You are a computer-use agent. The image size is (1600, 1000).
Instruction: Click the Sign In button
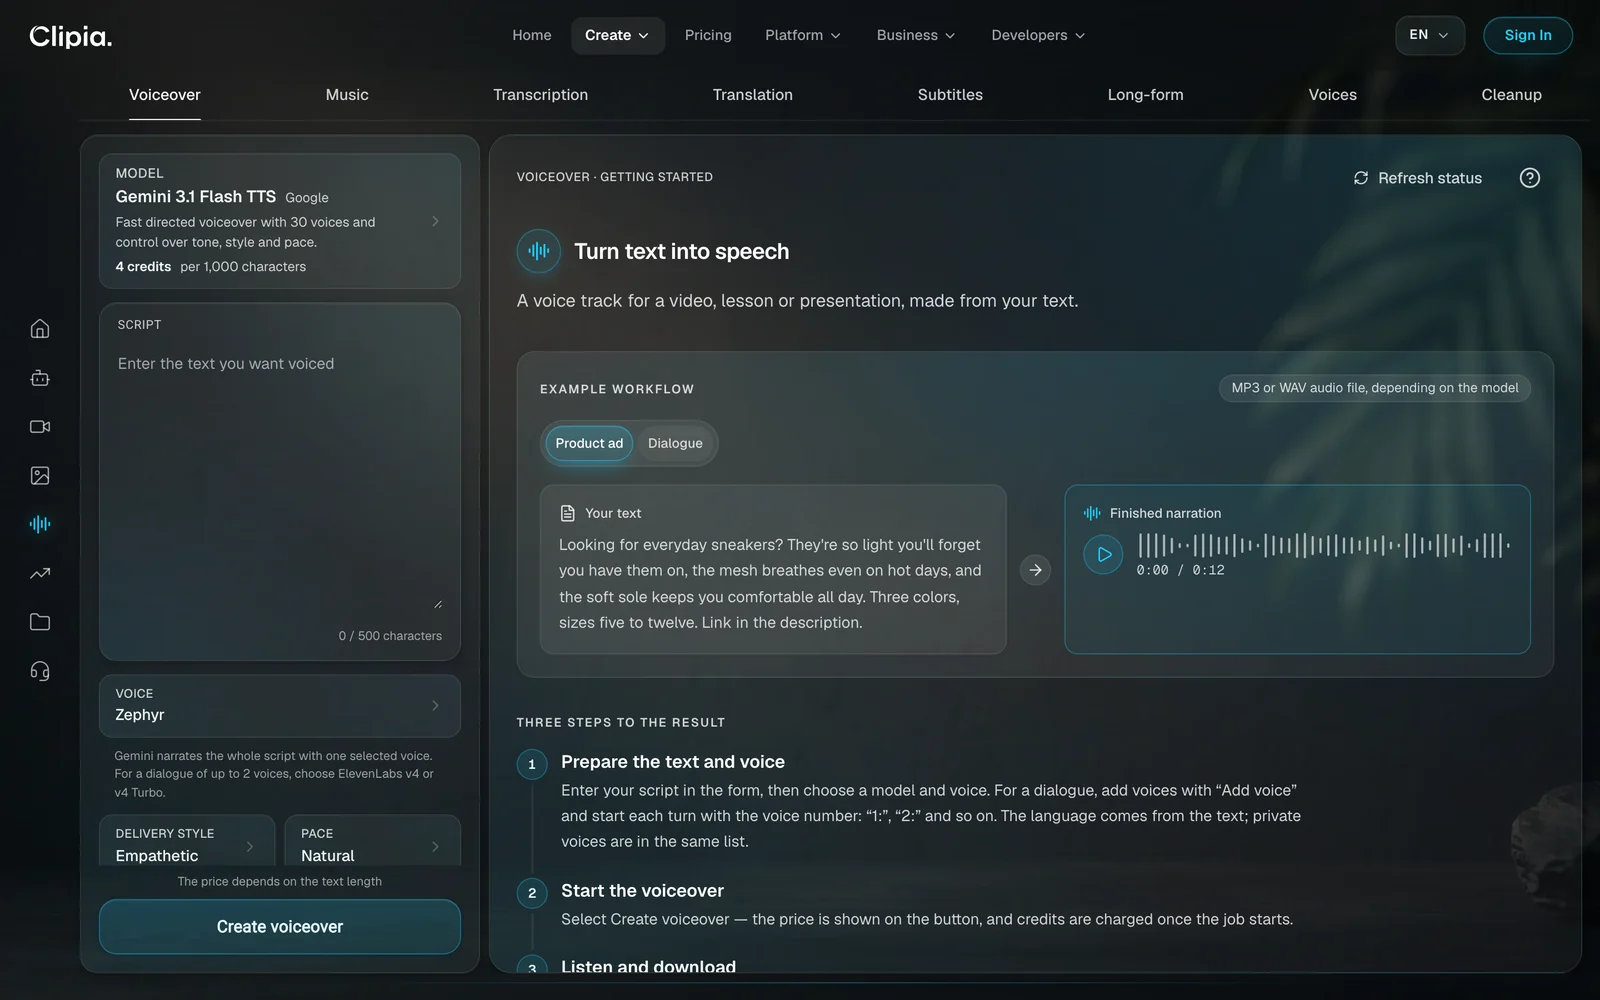[1528, 35]
